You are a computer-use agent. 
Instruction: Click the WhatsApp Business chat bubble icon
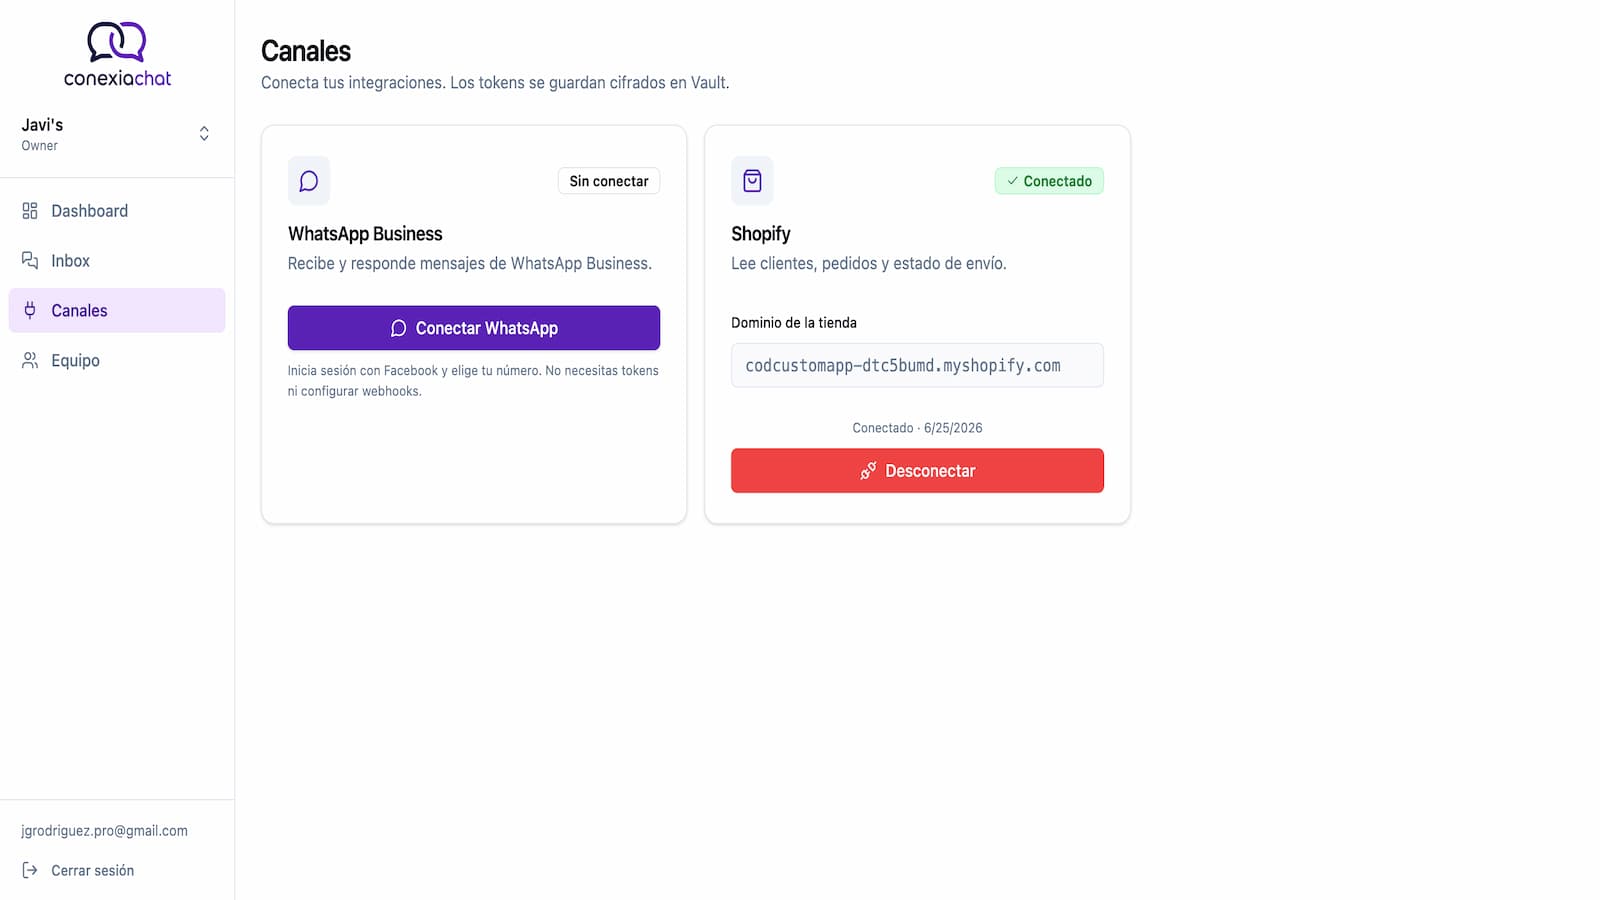coord(309,181)
